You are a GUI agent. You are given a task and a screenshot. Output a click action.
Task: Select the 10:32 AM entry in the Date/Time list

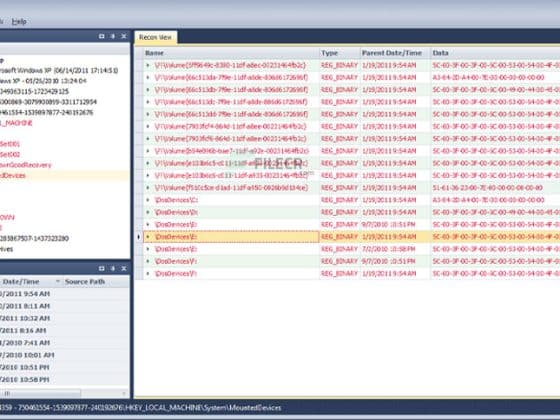[x=25, y=318]
